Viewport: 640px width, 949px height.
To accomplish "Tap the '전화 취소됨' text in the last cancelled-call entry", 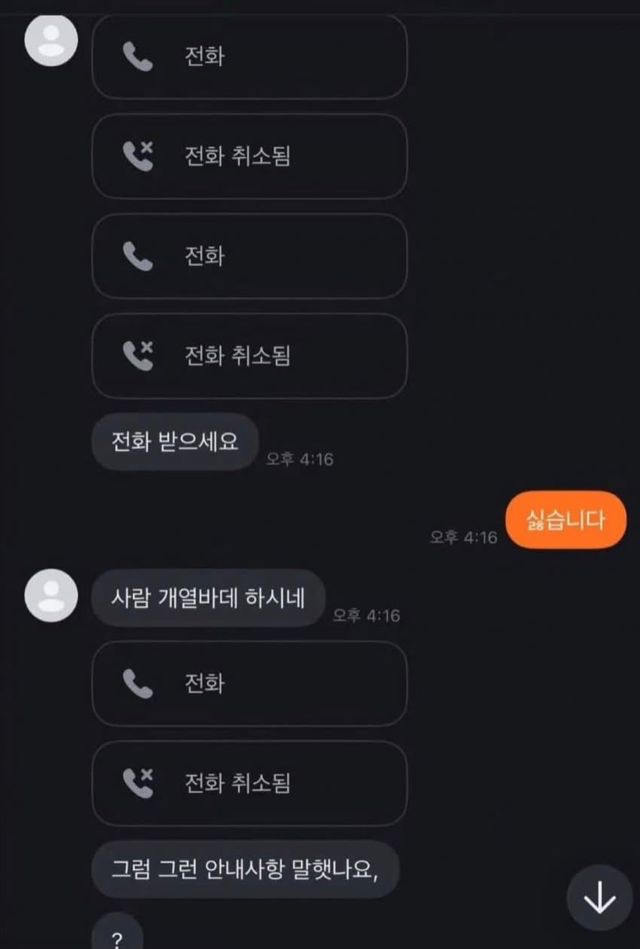I will (x=237, y=783).
